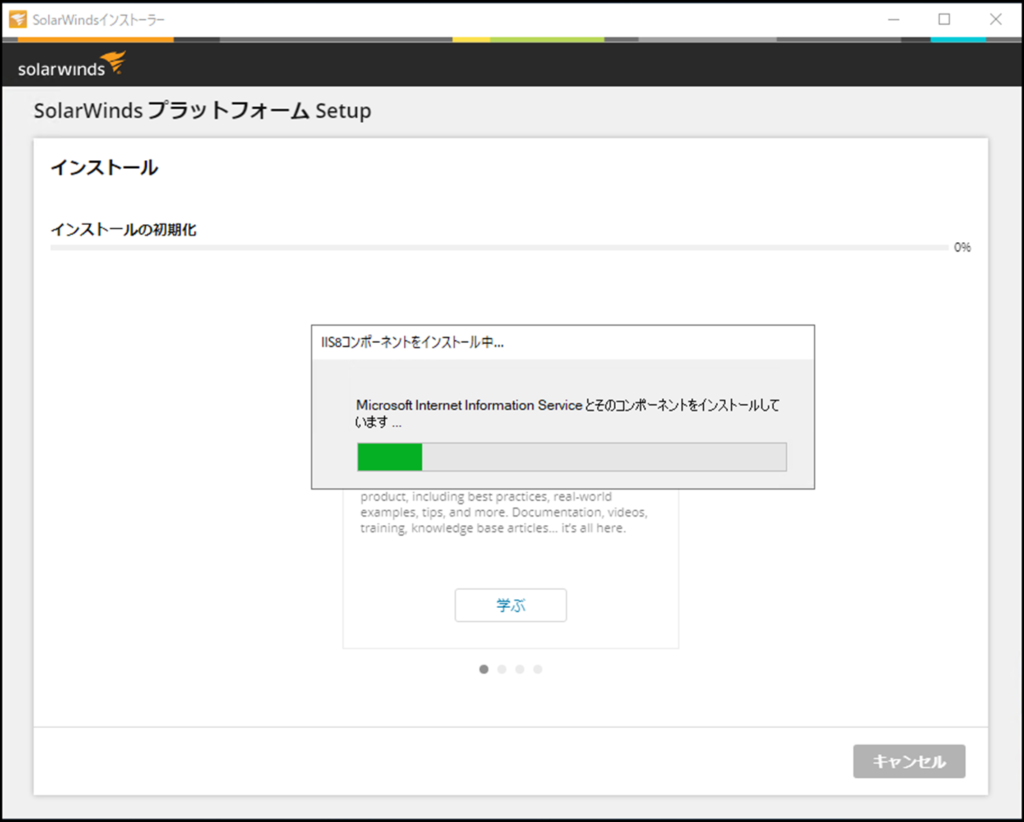Click the インストールの初期化 label

(x=123, y=230)
